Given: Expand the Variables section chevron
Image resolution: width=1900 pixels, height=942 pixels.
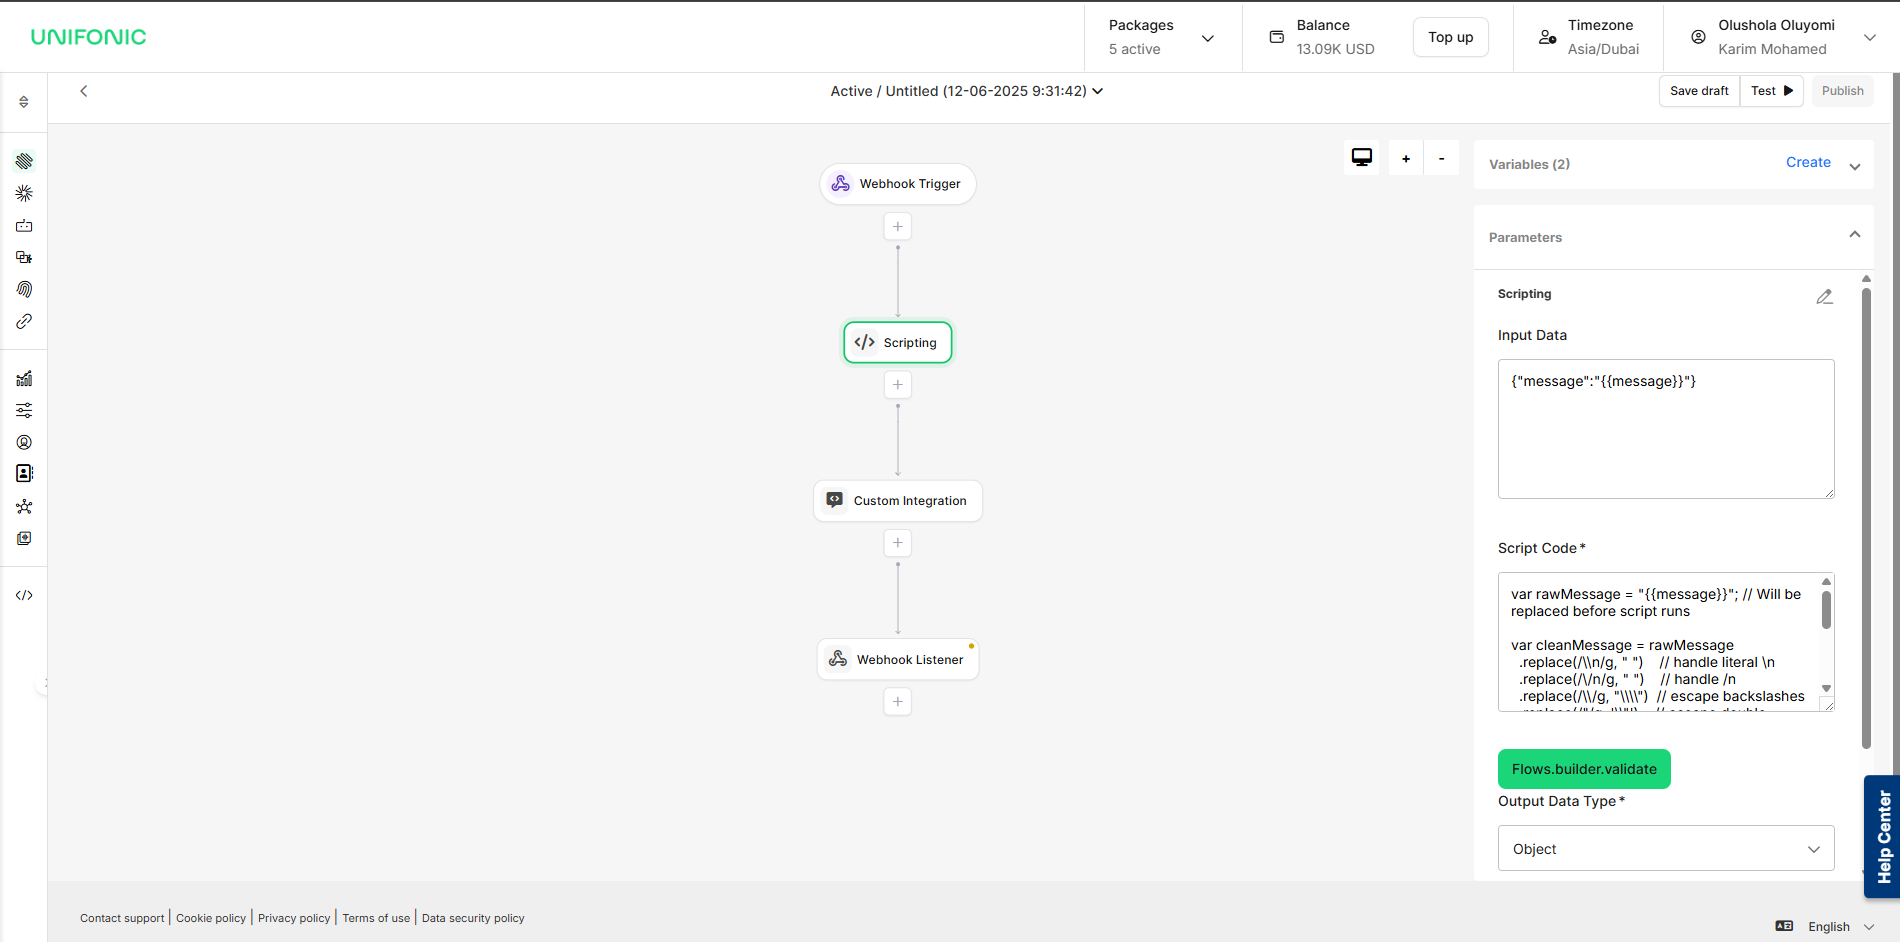Looking at the screenshot, I should coord(1854,167).
